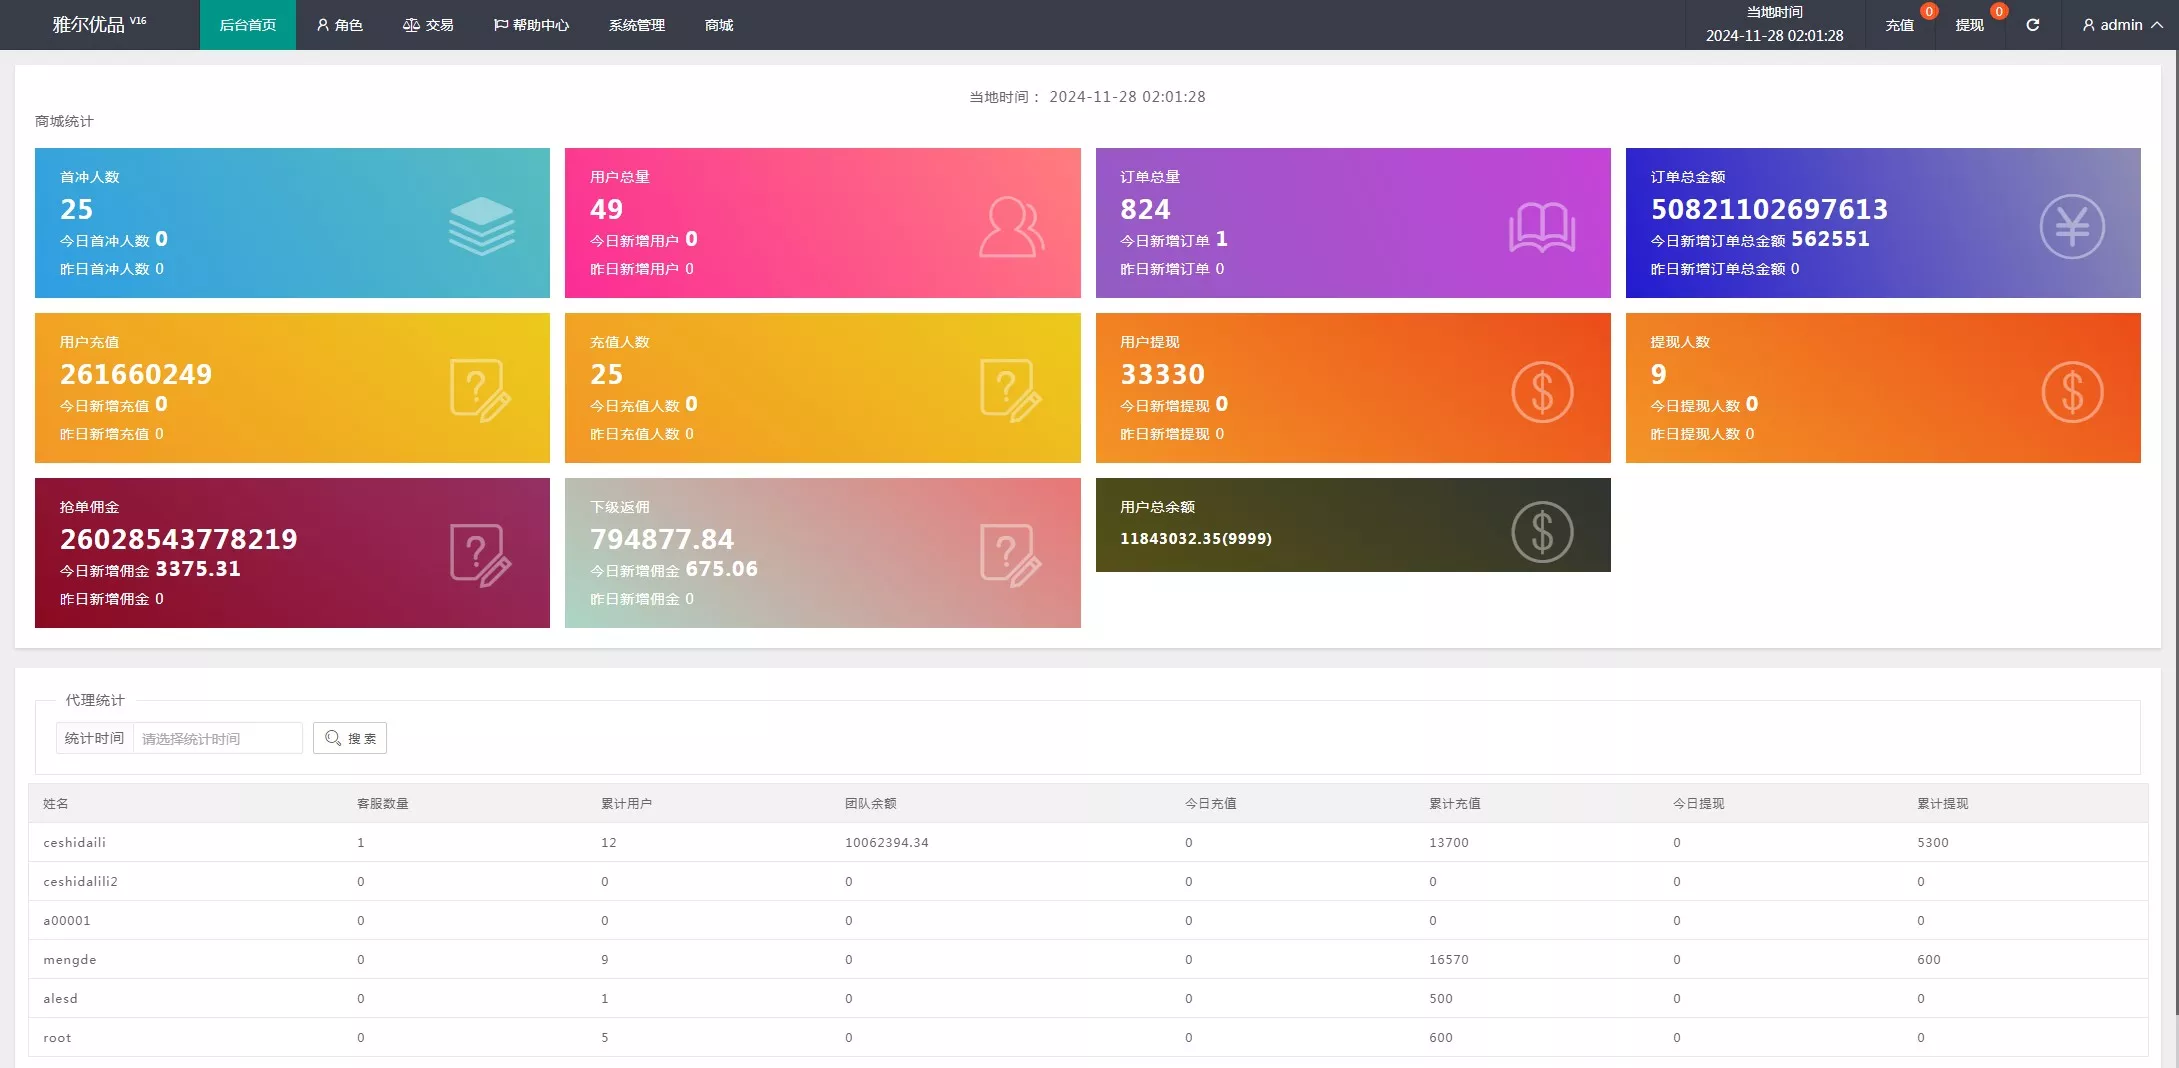The height and width of the screenshot is (1068, 2179).
Task: Open the 系统管理 menu
Action: (x=636, y=25)
